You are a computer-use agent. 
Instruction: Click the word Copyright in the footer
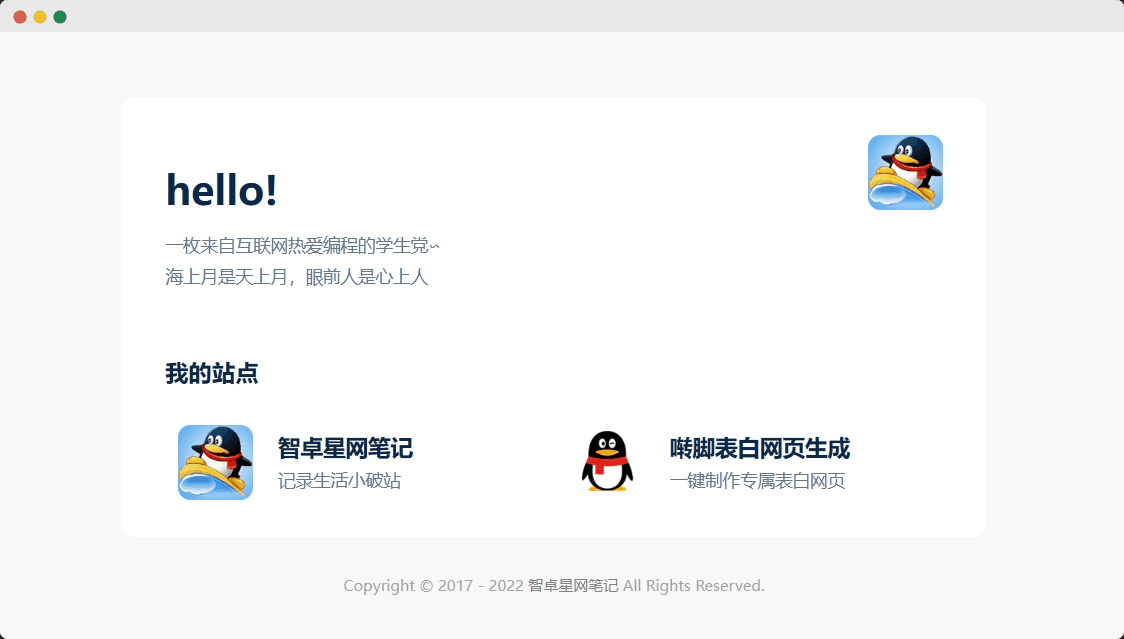click(x=379, y=586)
